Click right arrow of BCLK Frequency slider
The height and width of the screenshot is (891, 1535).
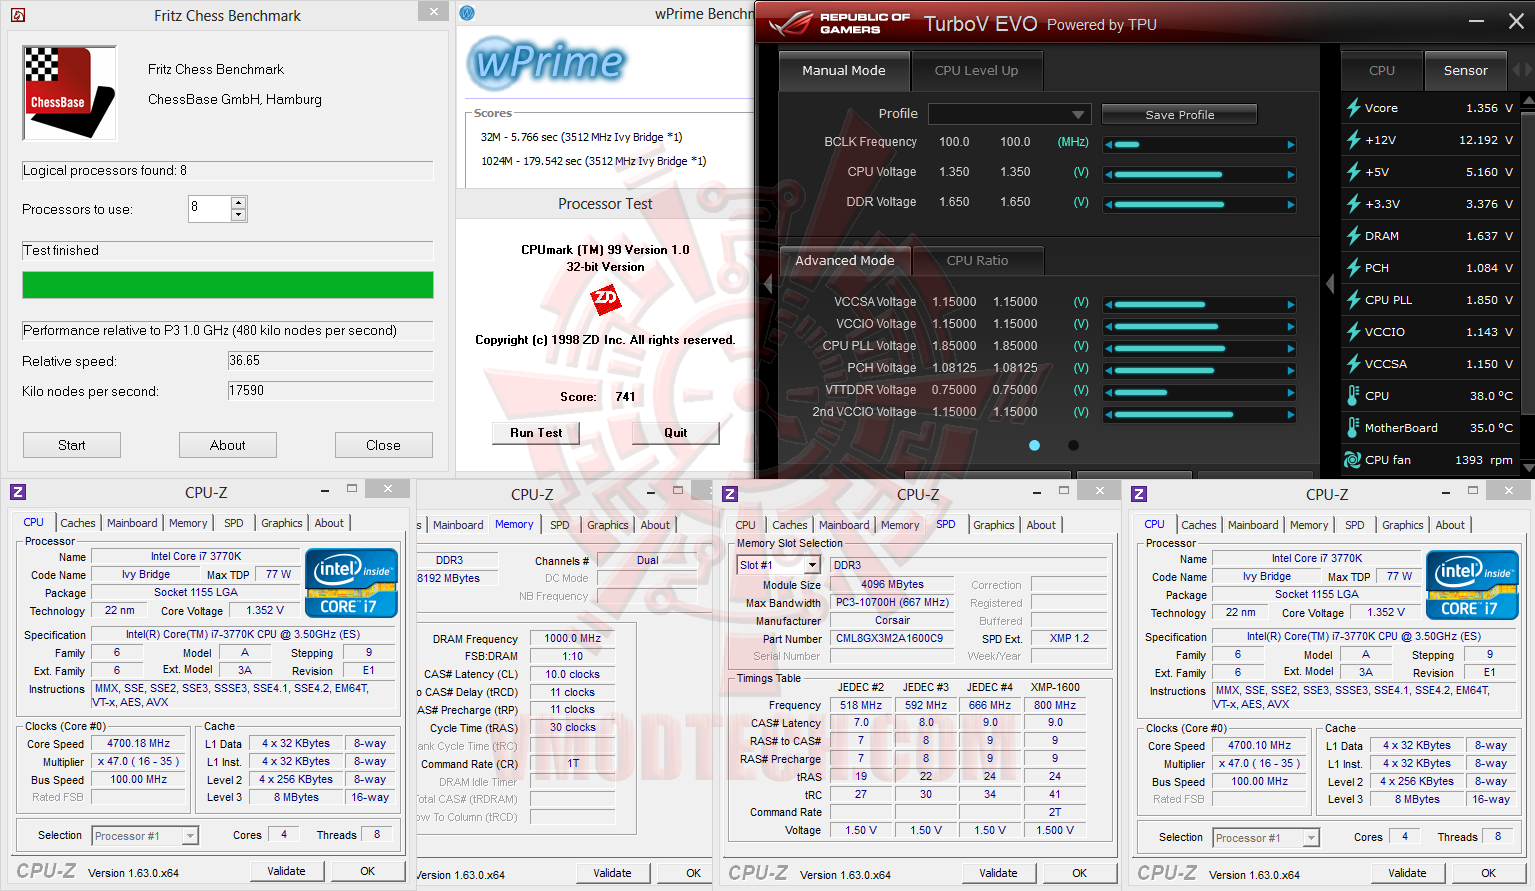1291,145
